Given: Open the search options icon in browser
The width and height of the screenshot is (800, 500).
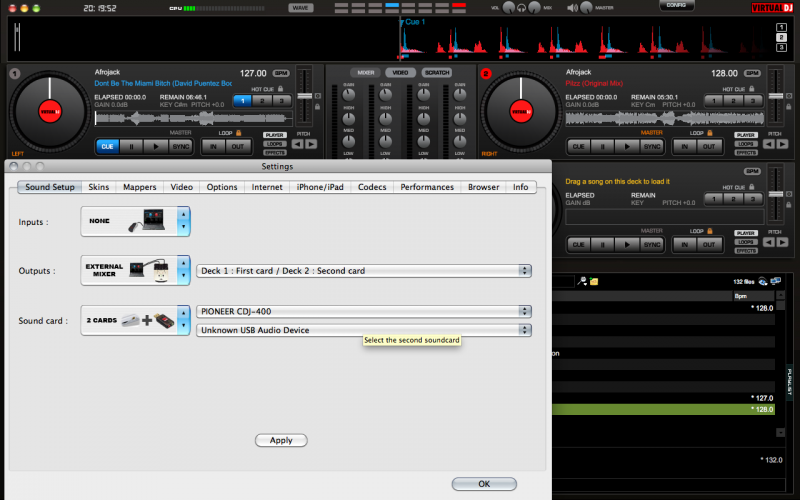Looking at the screenshot, I should pos(582,281).
